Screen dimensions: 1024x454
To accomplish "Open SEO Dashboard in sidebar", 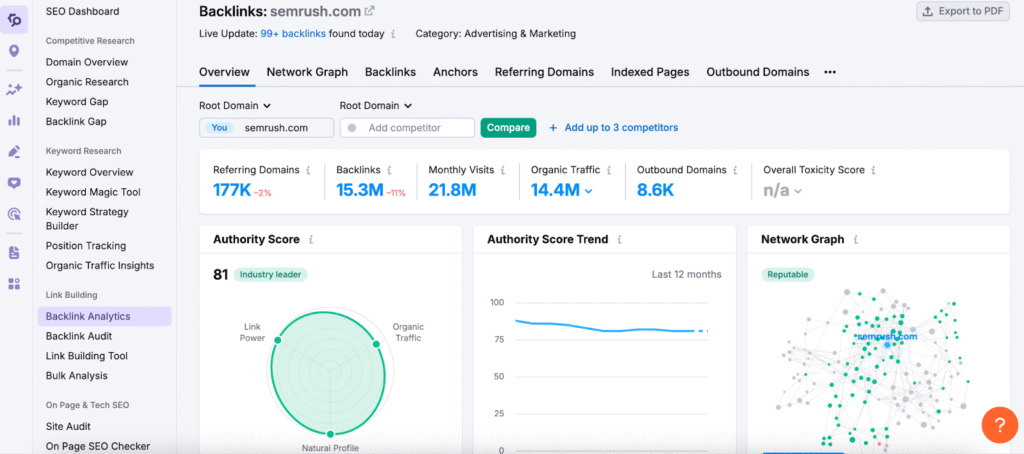I will click(82, 11).
